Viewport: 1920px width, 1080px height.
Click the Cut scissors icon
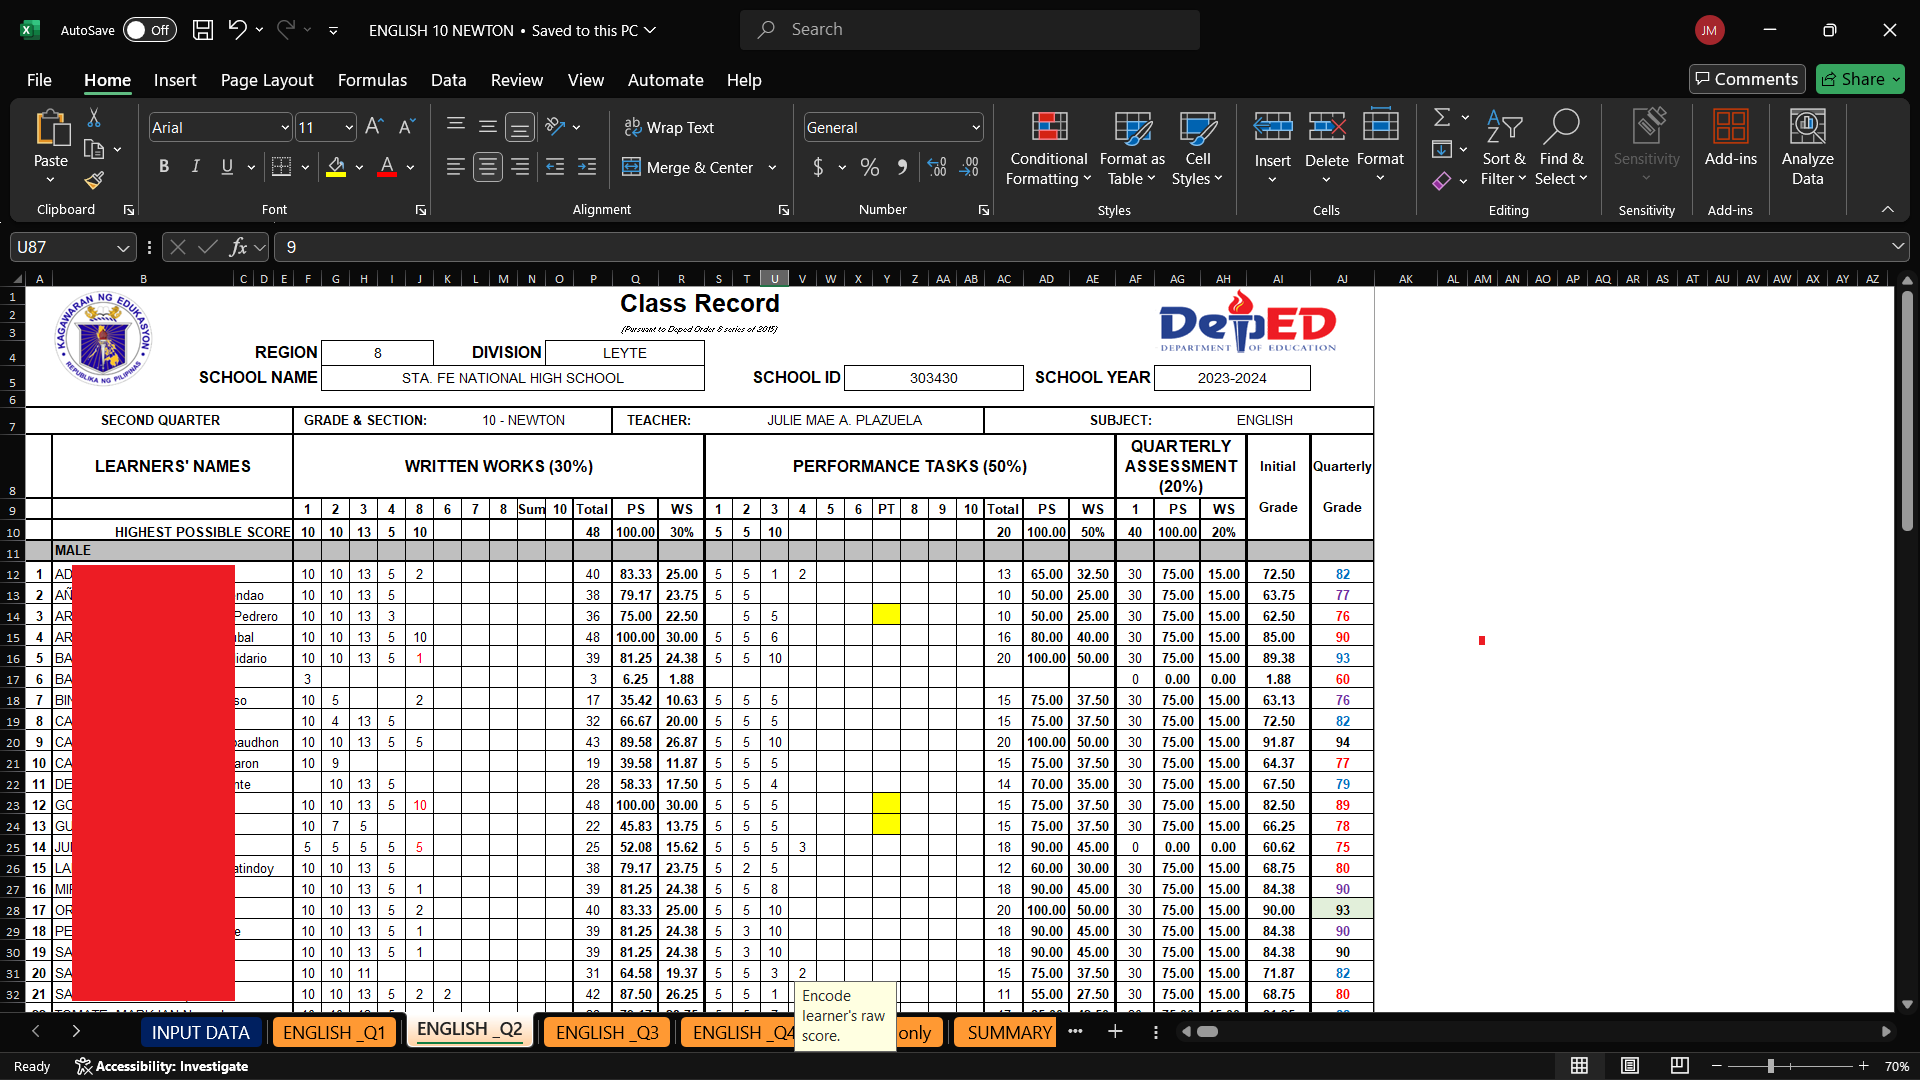coord(94,118)
